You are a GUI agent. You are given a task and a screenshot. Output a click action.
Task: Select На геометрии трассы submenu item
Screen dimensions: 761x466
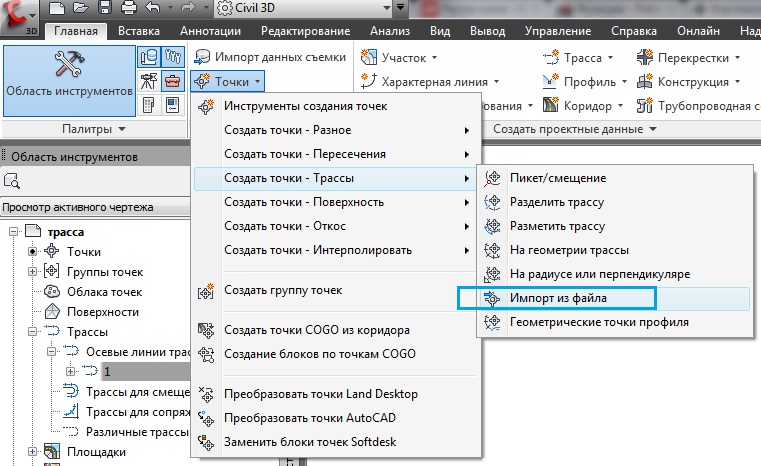click(615, 250)
